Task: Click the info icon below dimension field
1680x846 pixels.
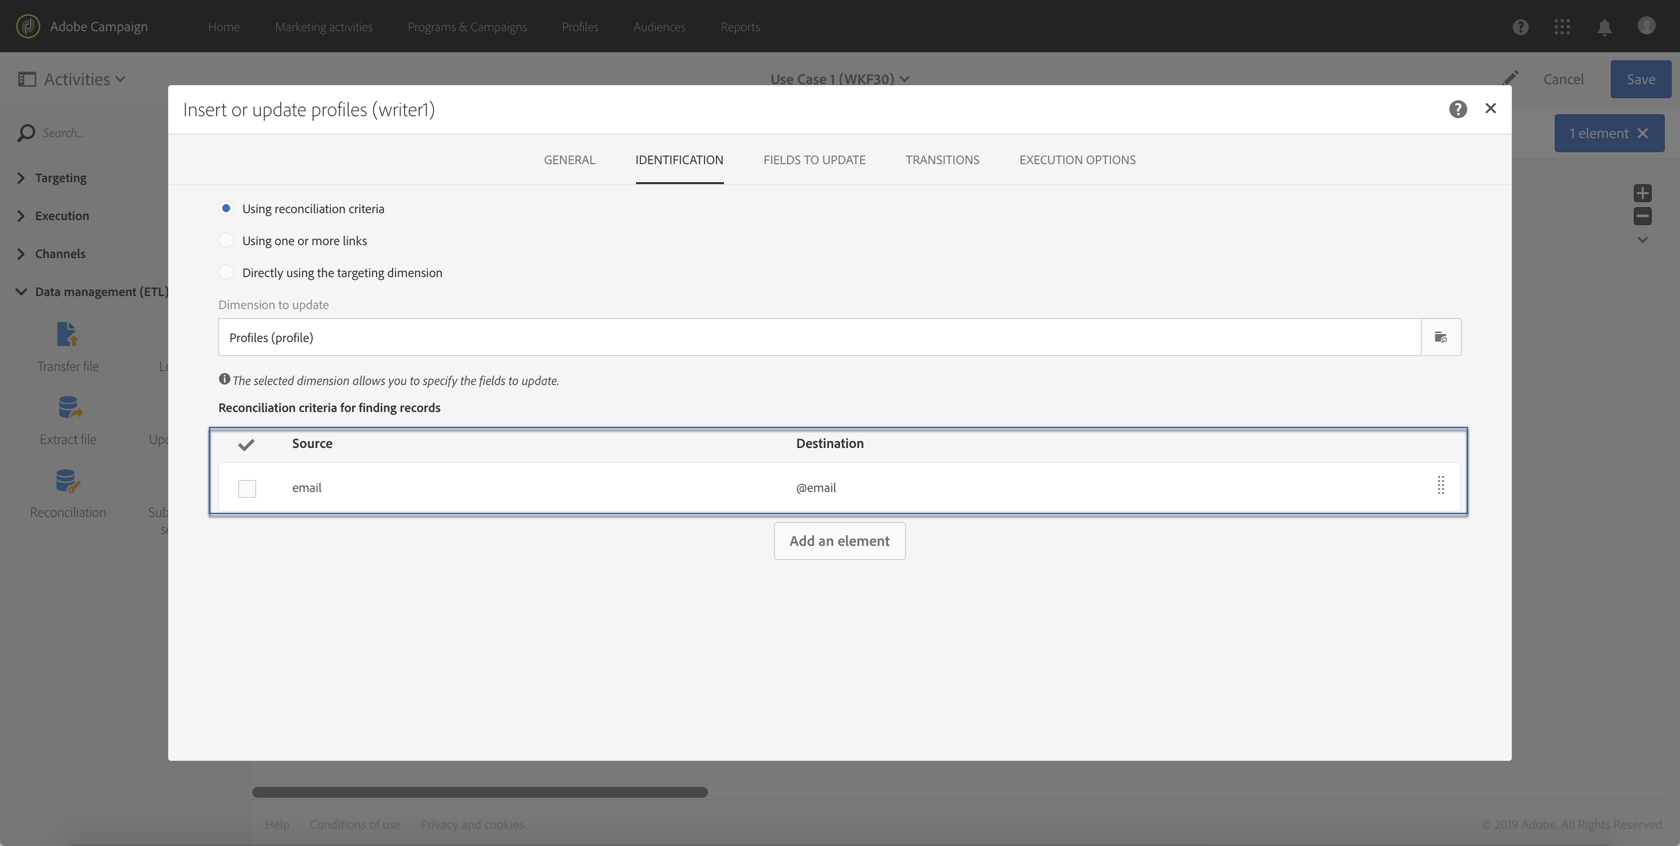Action: coord(224,379)
